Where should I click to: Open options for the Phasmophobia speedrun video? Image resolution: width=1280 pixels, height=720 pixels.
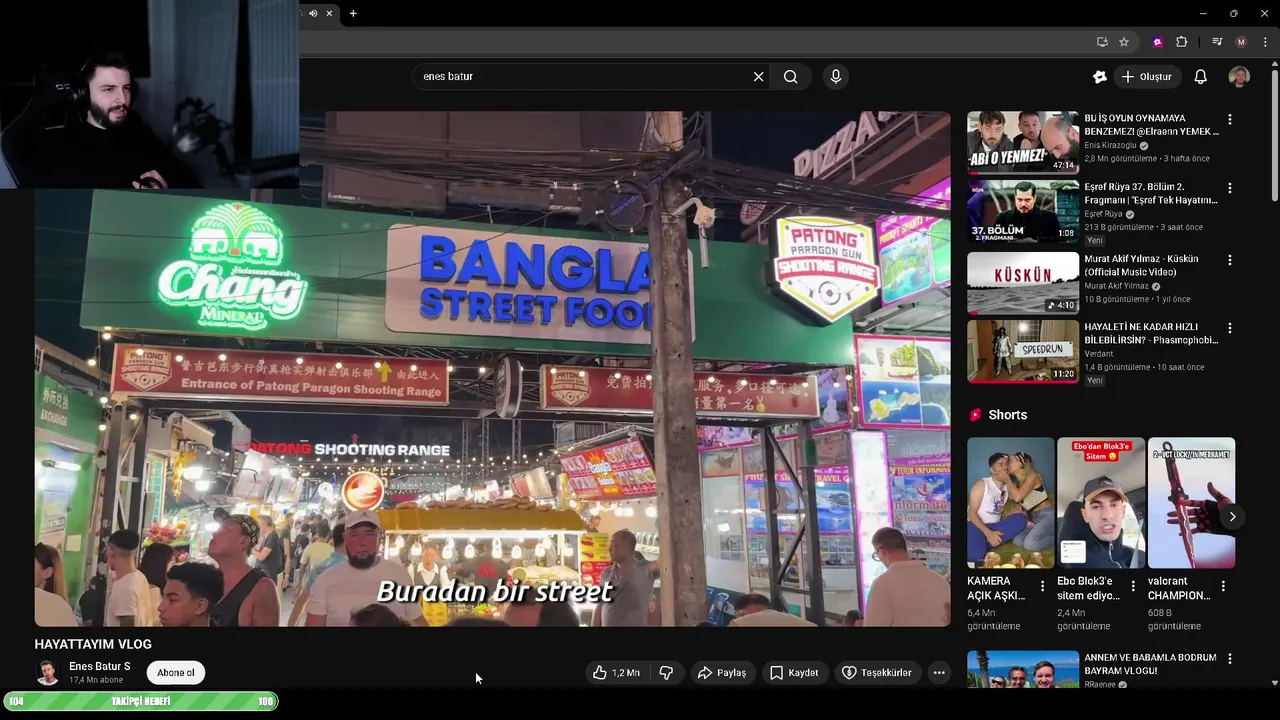pyautogui.click(x=1230, y=328)
